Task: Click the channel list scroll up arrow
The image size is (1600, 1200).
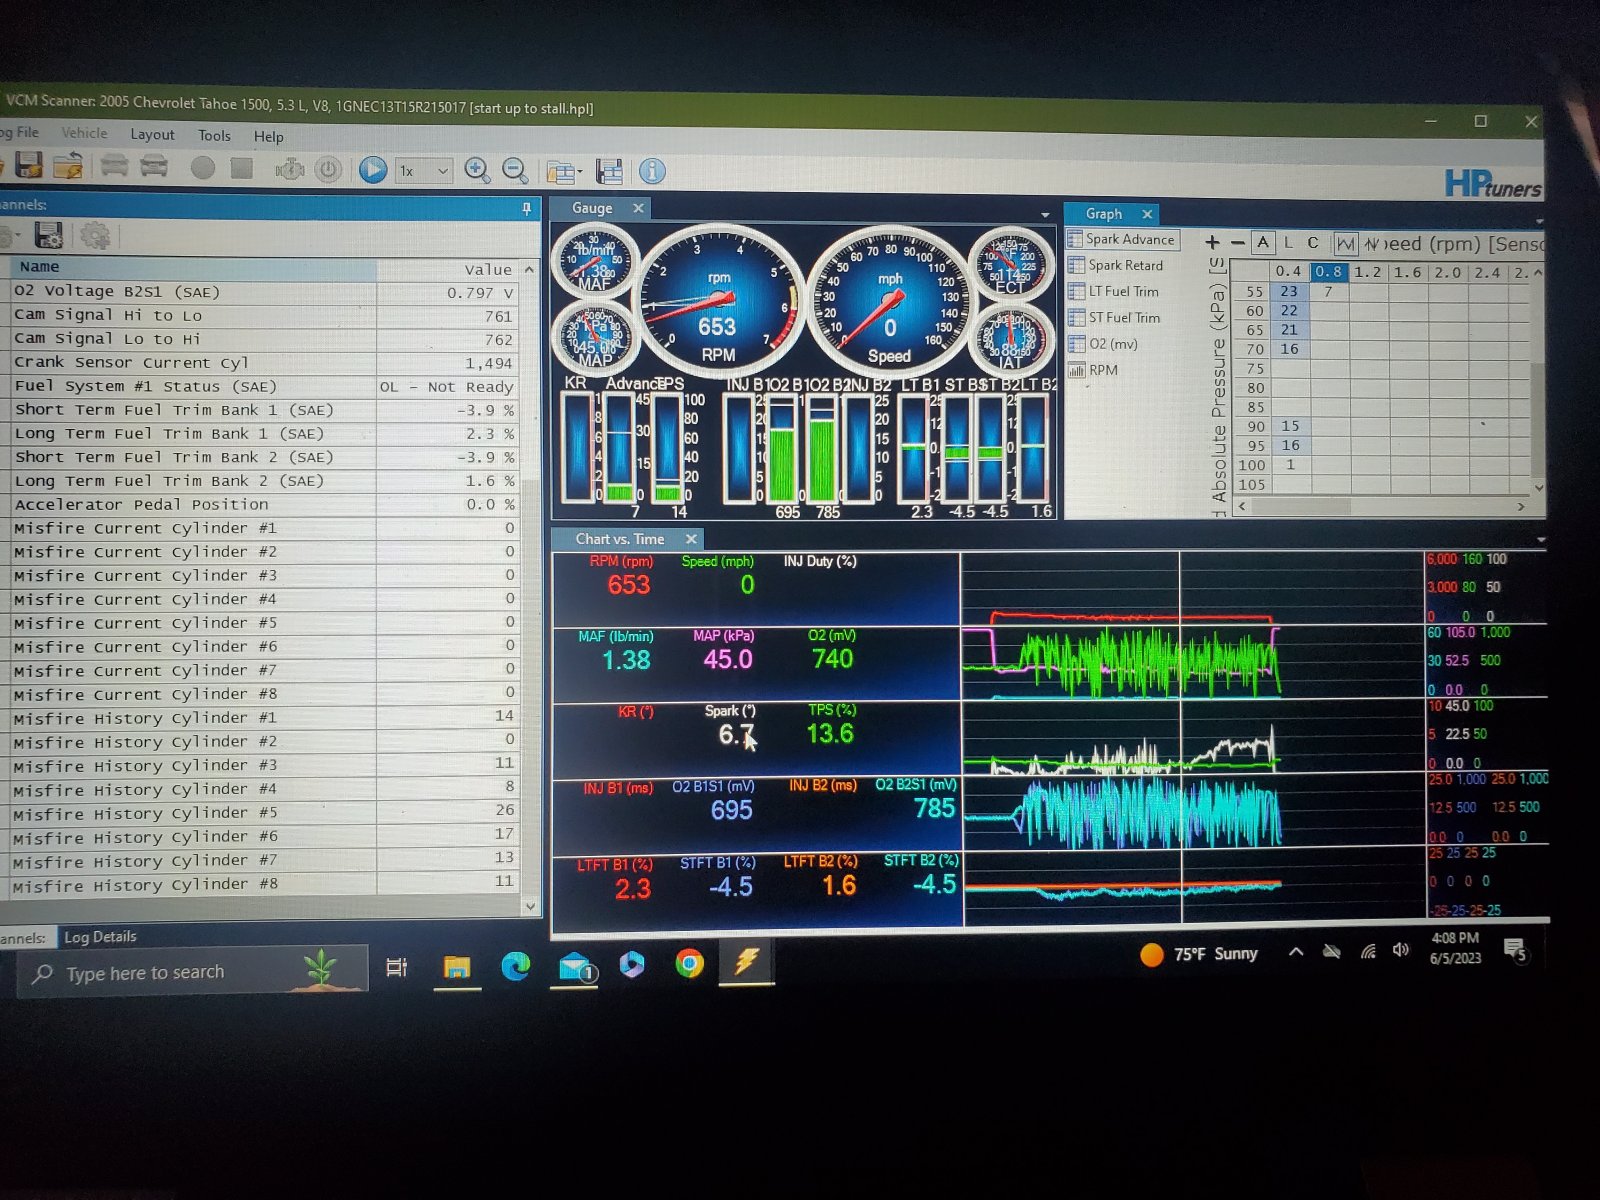Action: [x=529, y=269]
